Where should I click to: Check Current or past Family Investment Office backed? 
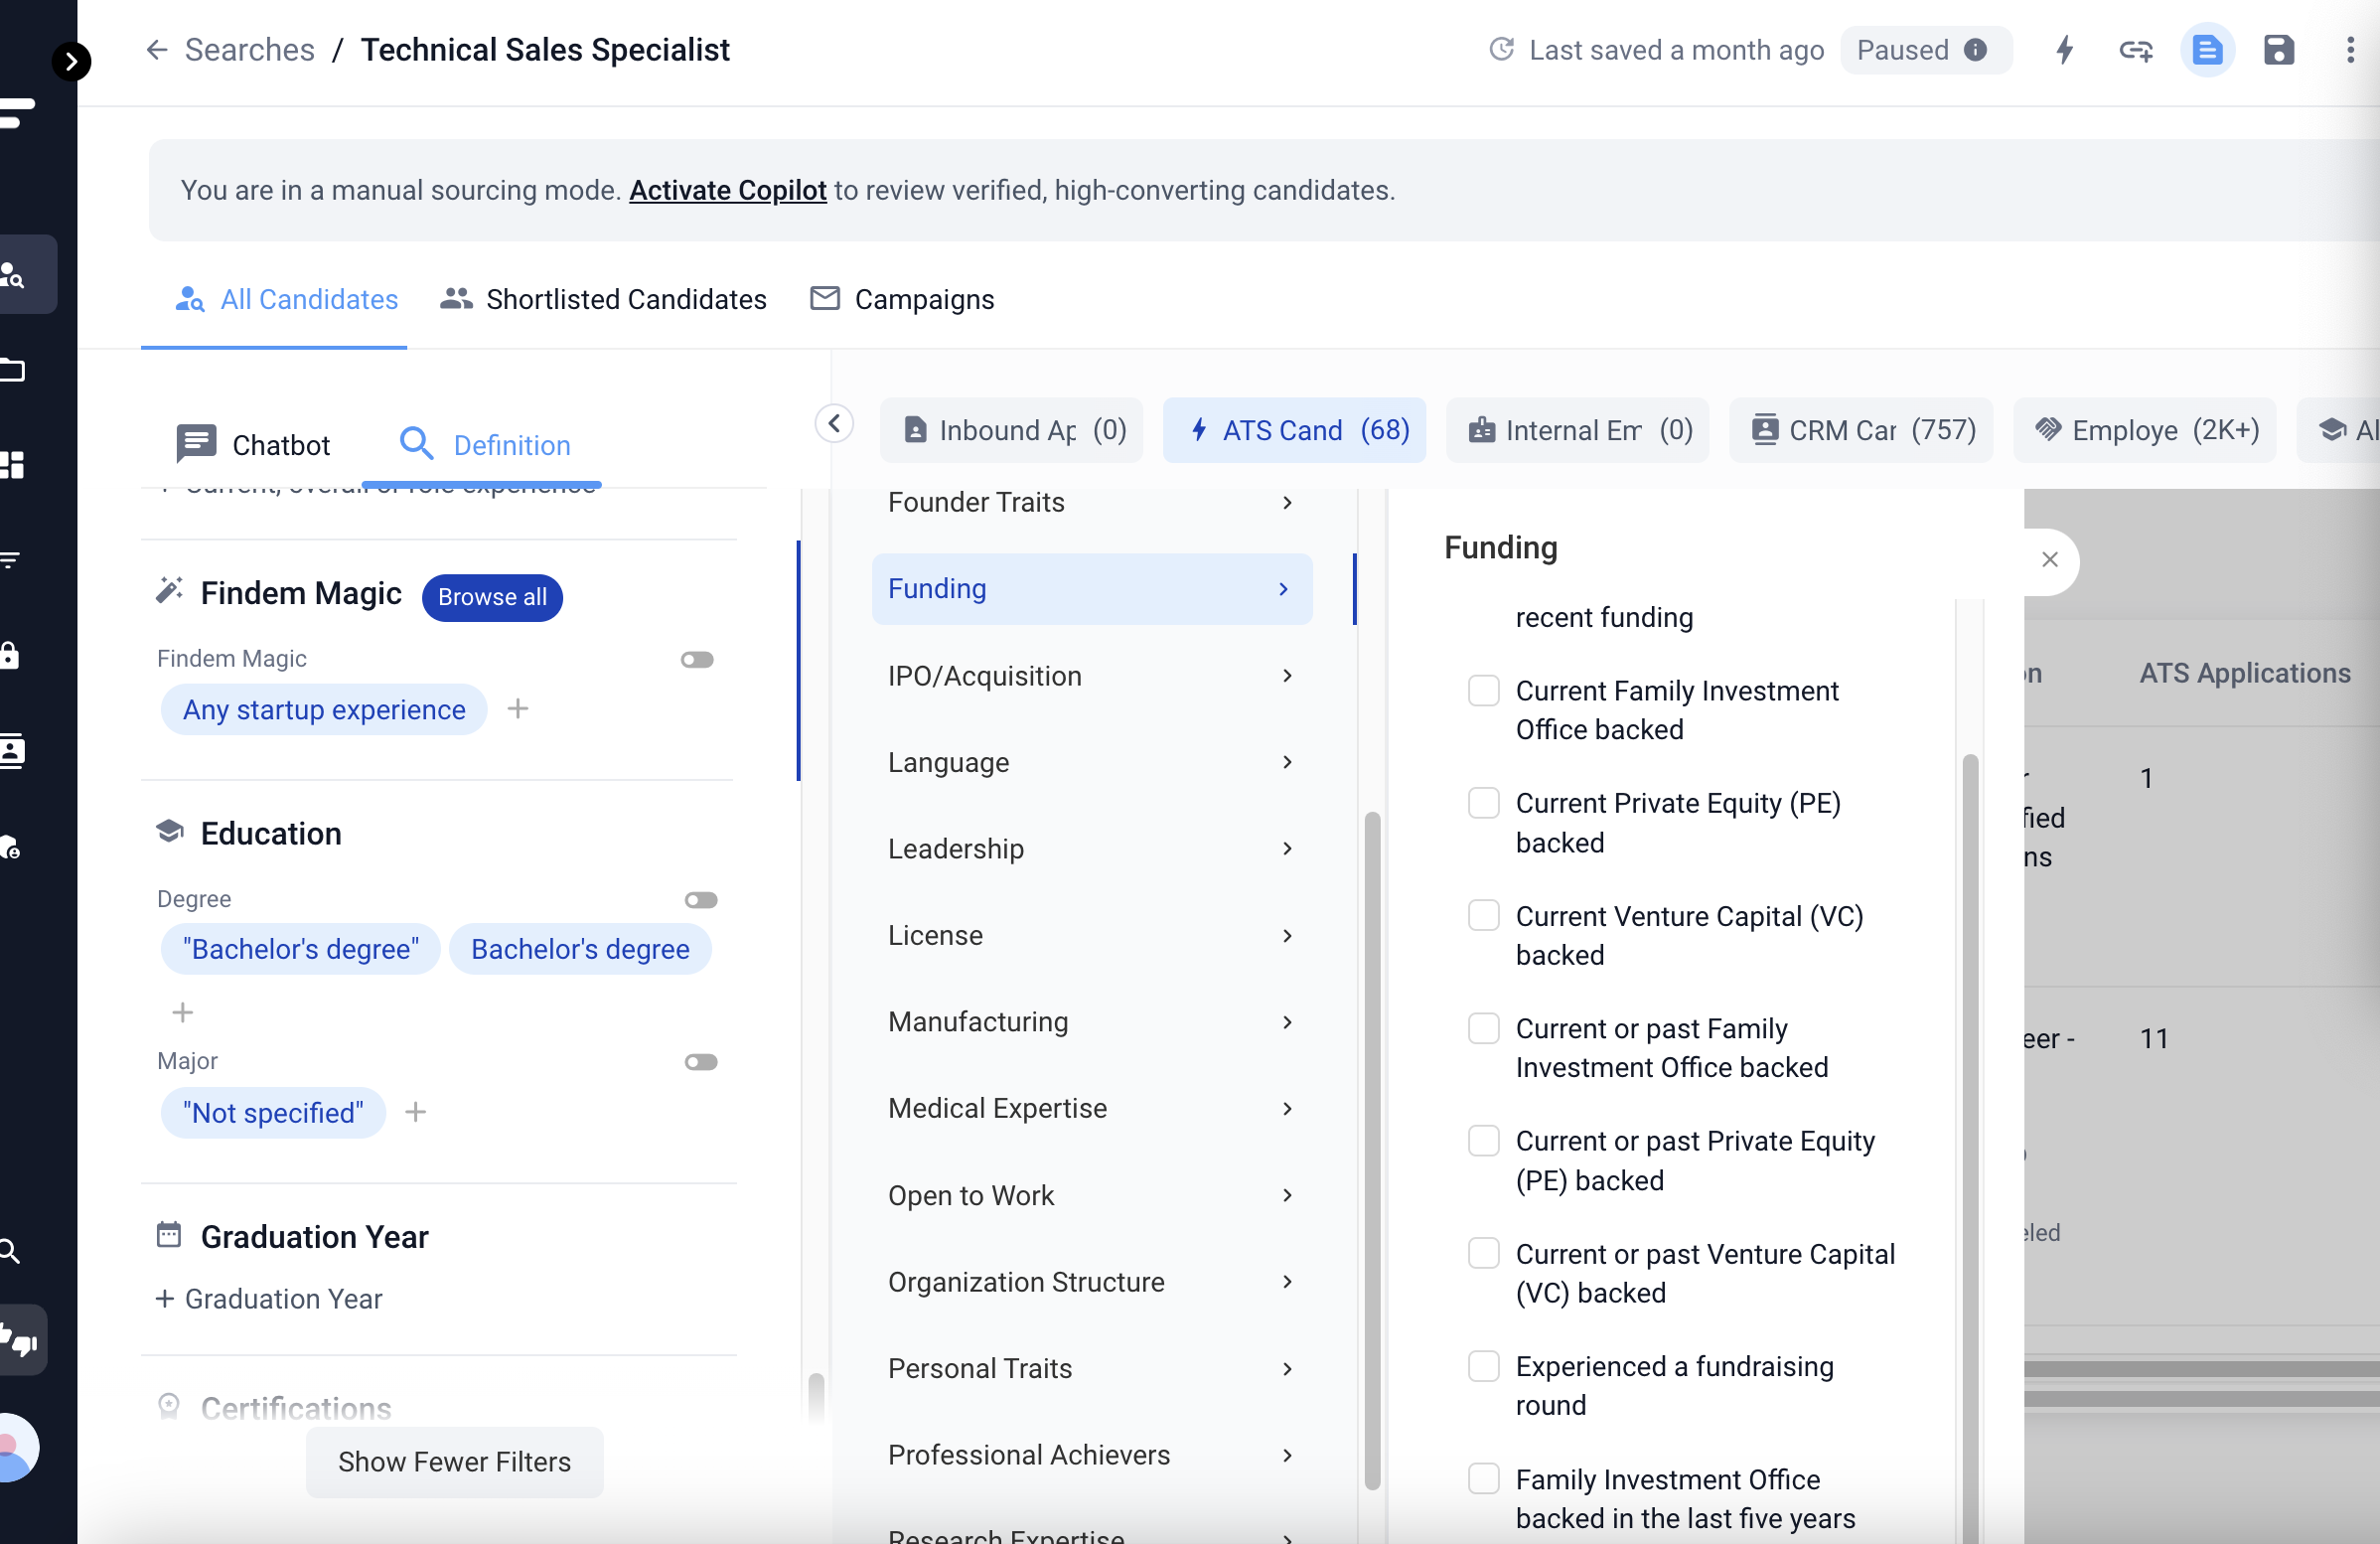1483,1028
